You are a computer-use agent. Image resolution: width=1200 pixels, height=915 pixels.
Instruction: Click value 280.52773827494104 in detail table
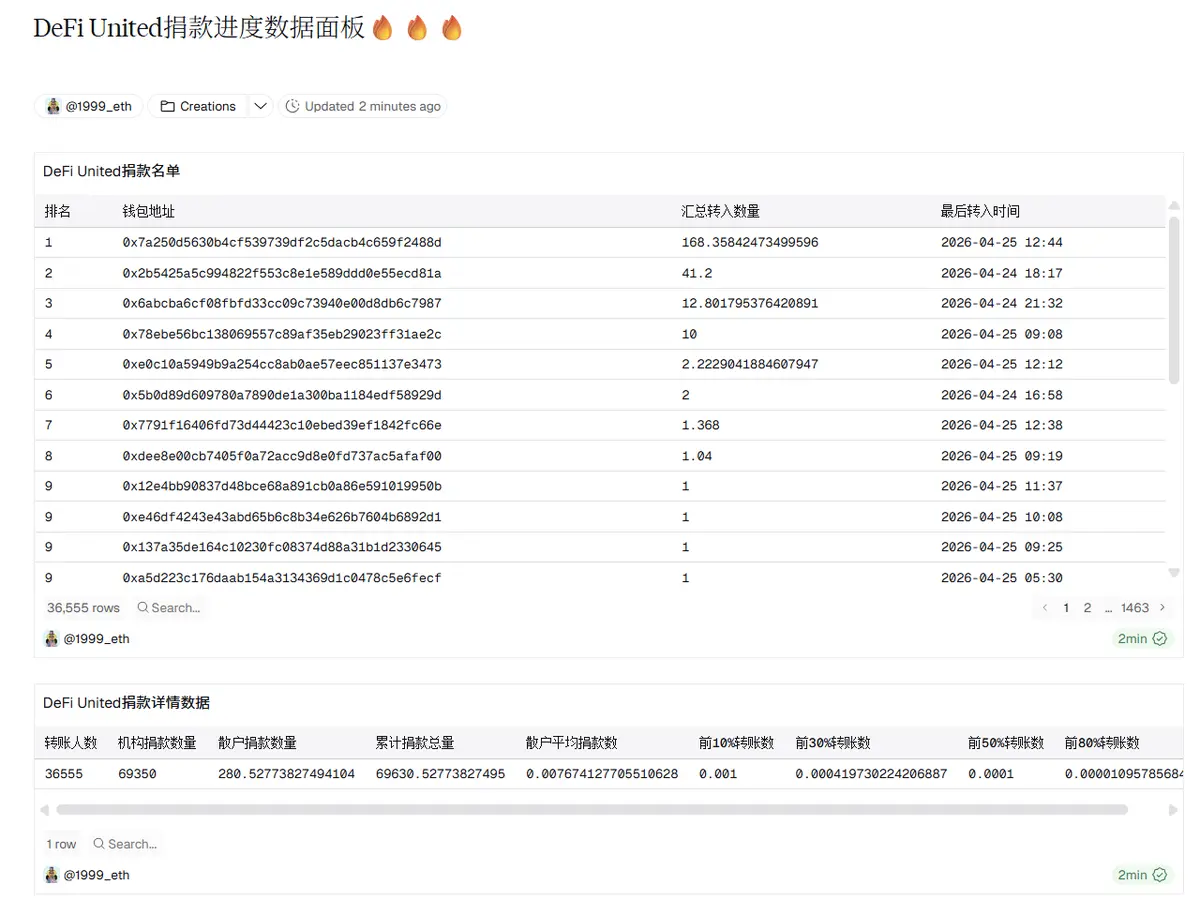pos(286,774)
